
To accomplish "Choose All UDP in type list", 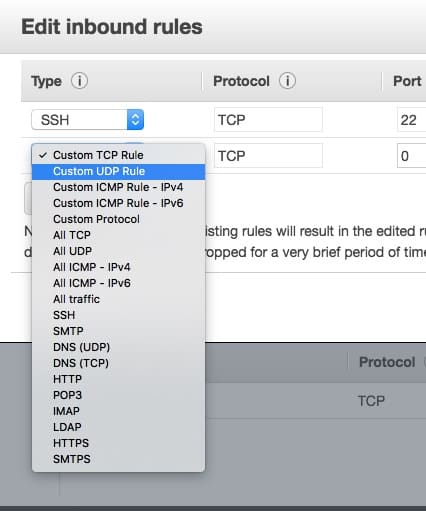I will point(118,251).
